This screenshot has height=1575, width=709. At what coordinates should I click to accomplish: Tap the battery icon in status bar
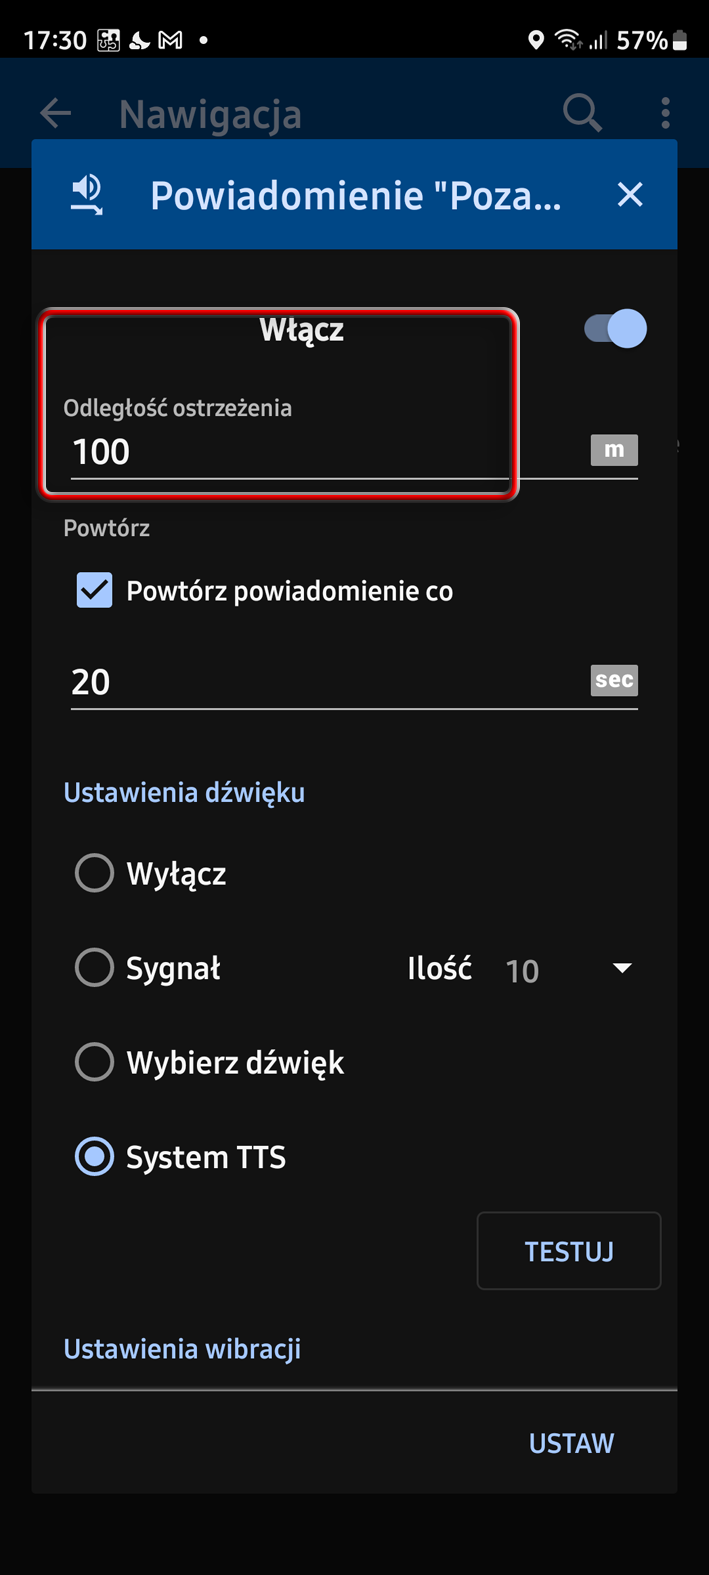pyautogui.click(x=680, y=40)
